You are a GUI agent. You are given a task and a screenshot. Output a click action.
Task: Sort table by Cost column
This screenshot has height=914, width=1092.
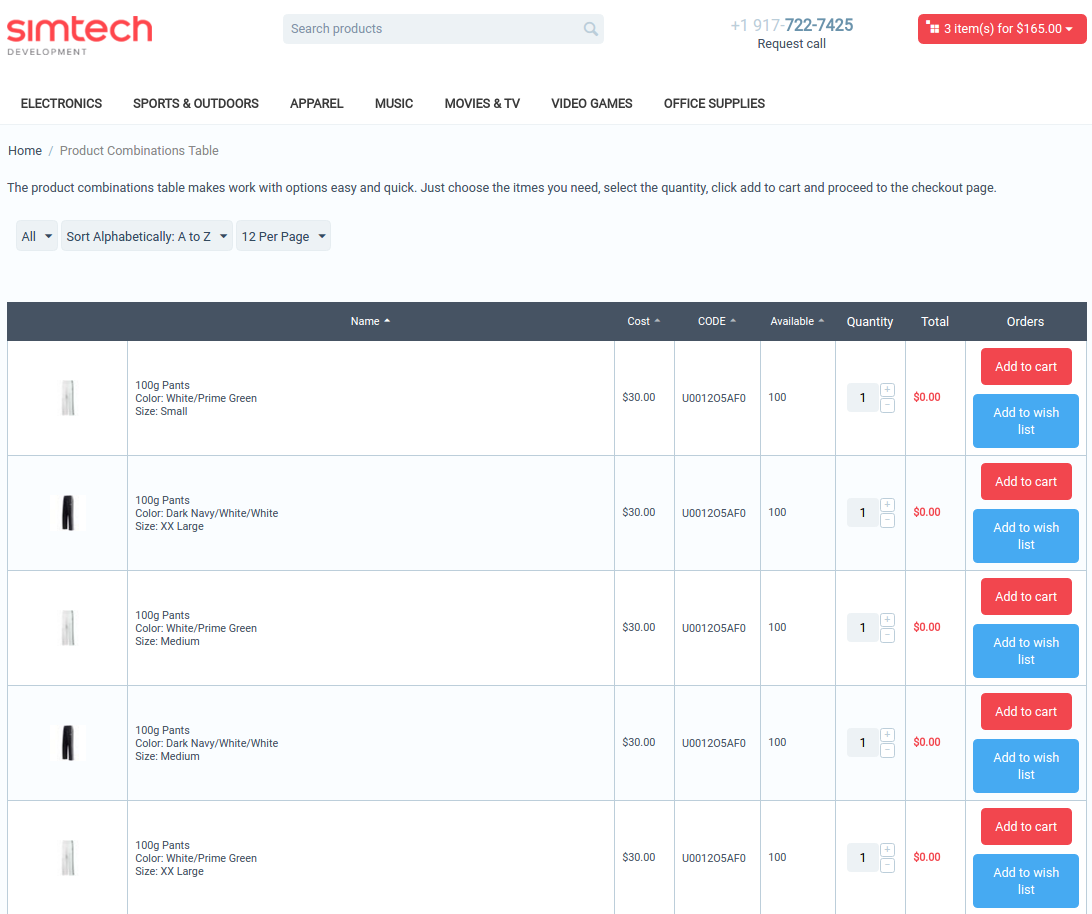click(x=643, y=321)
